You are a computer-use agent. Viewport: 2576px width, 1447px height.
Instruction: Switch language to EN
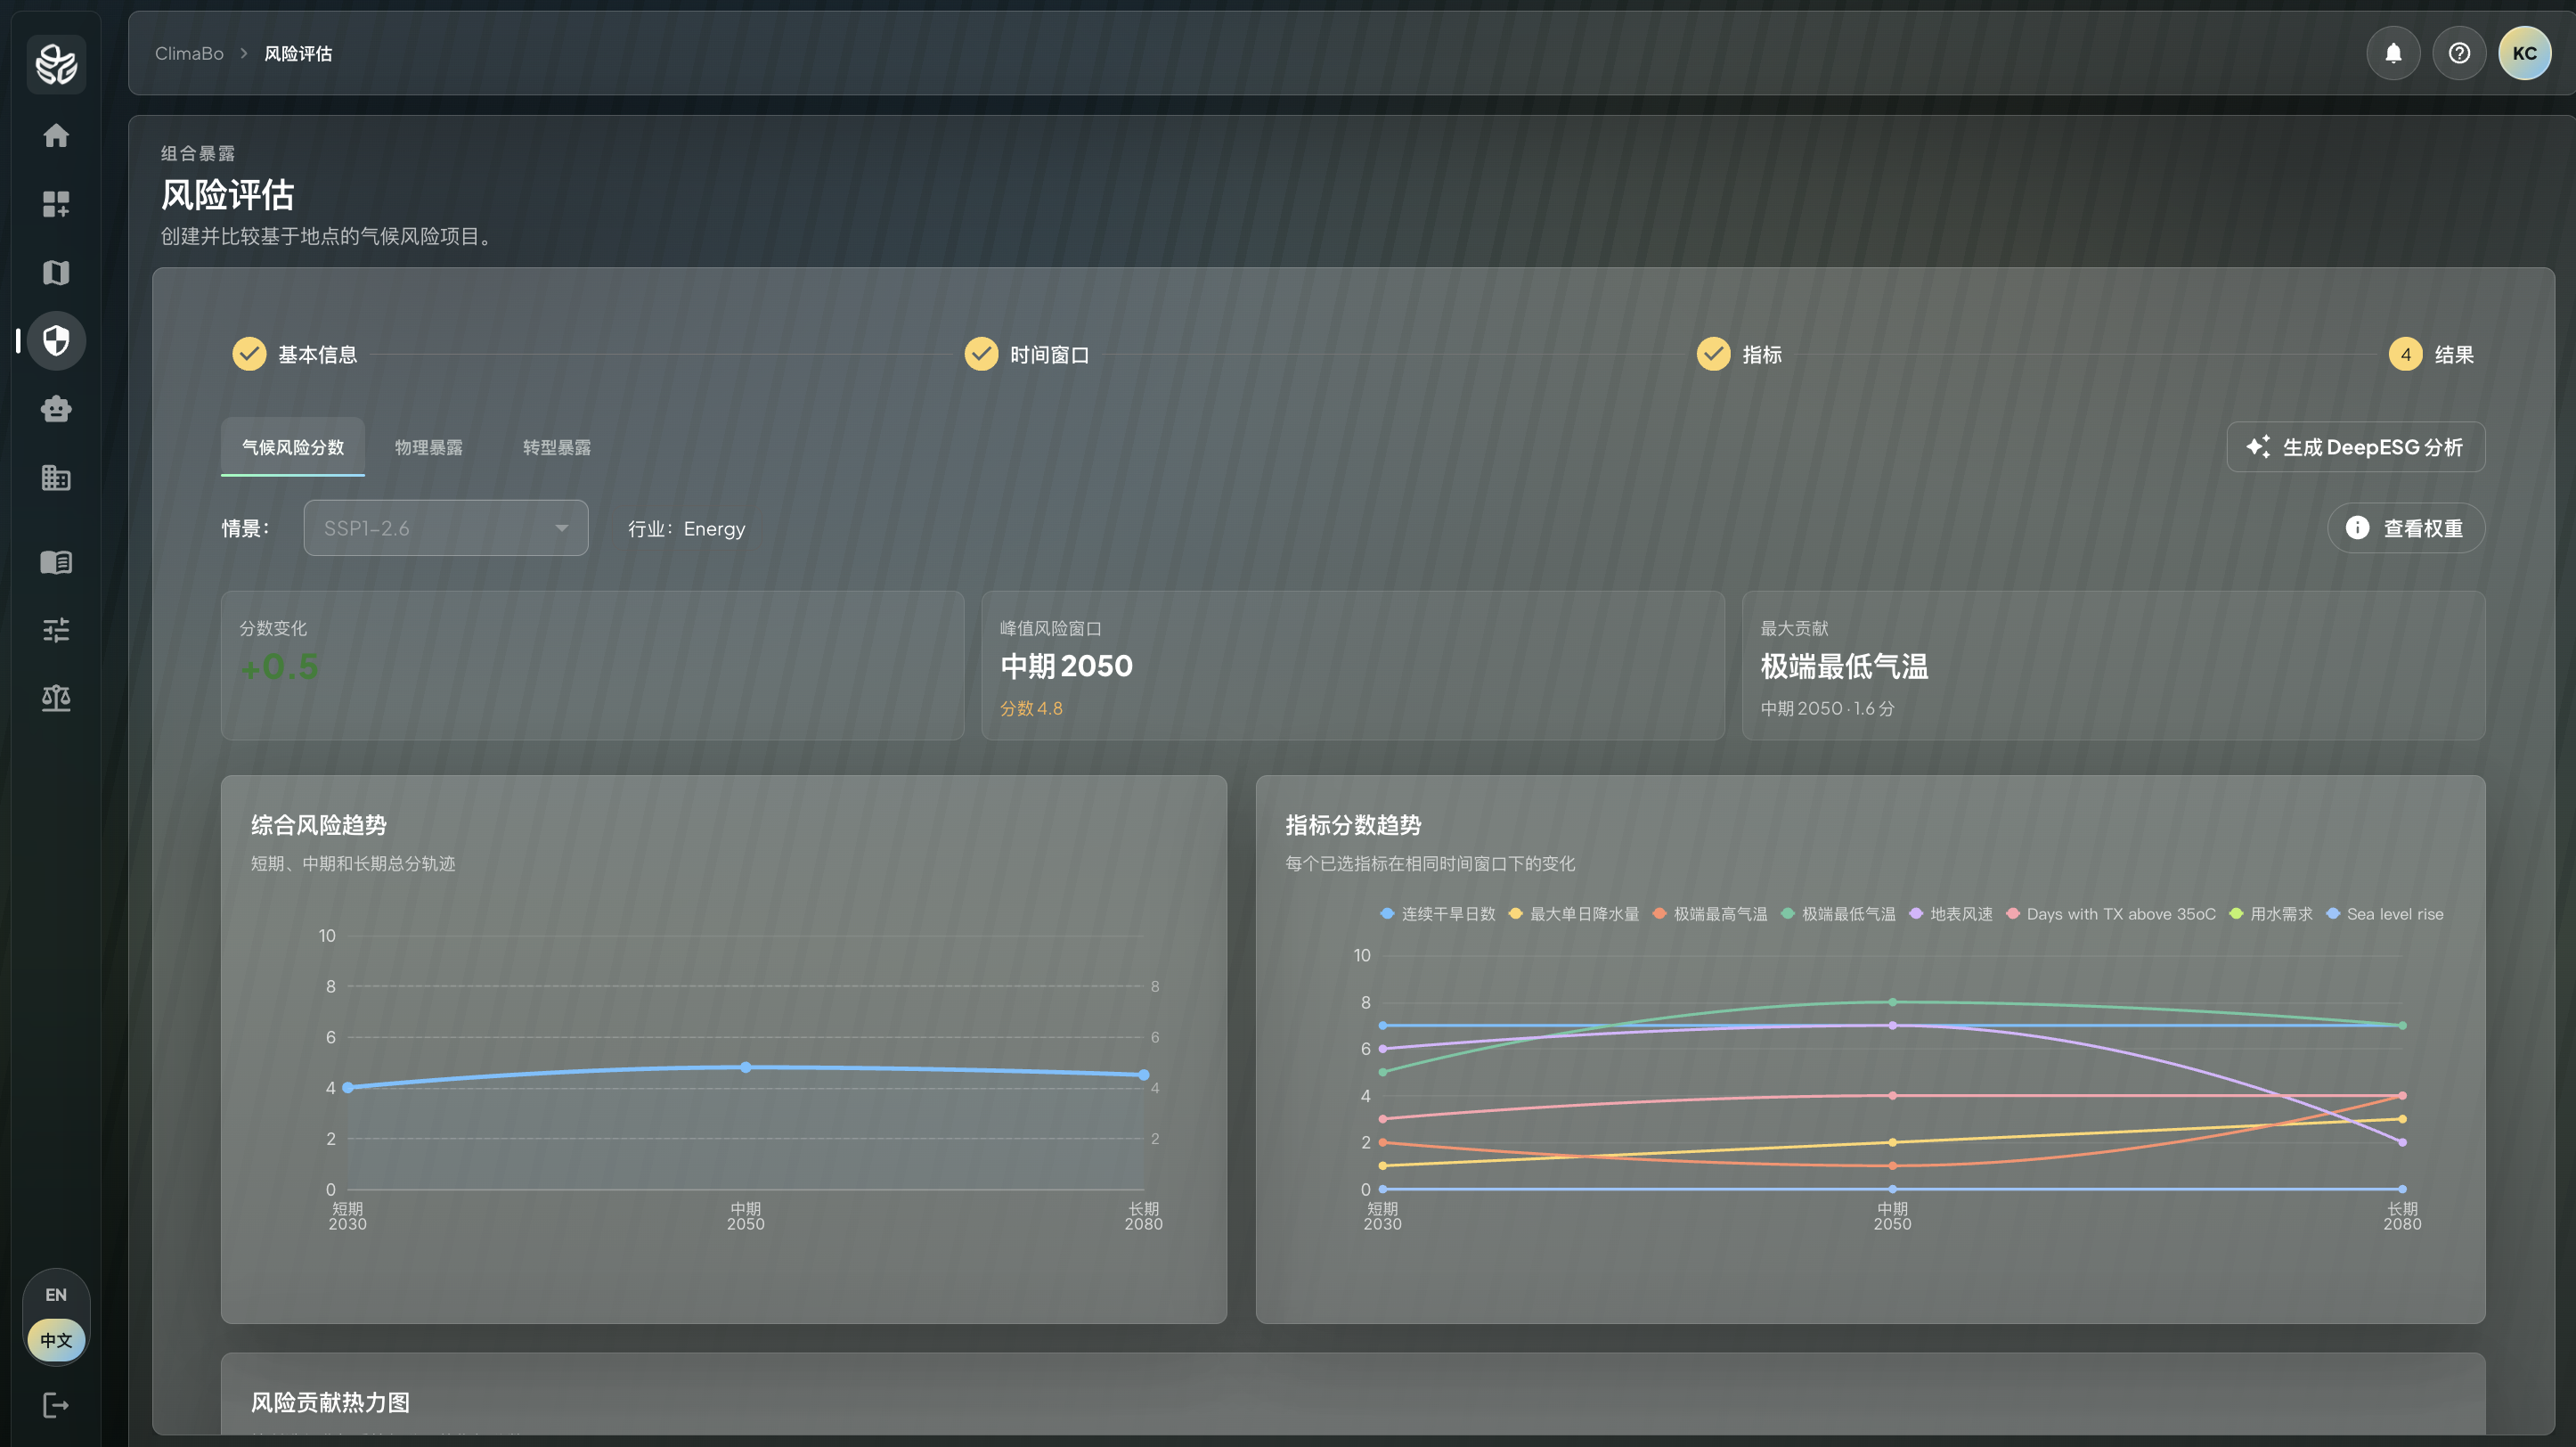(56, 1295)
